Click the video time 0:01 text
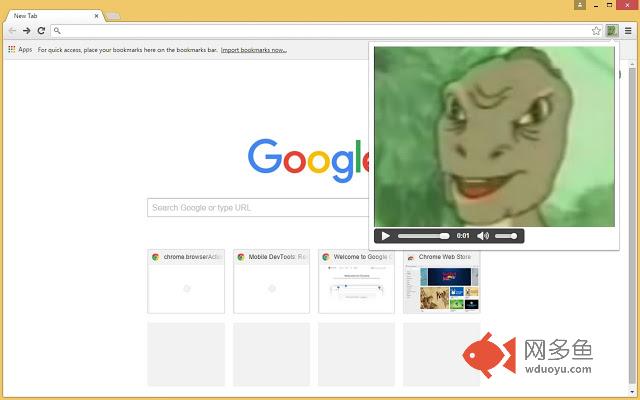Screen dimensions: 640x400 click(463, 236)
